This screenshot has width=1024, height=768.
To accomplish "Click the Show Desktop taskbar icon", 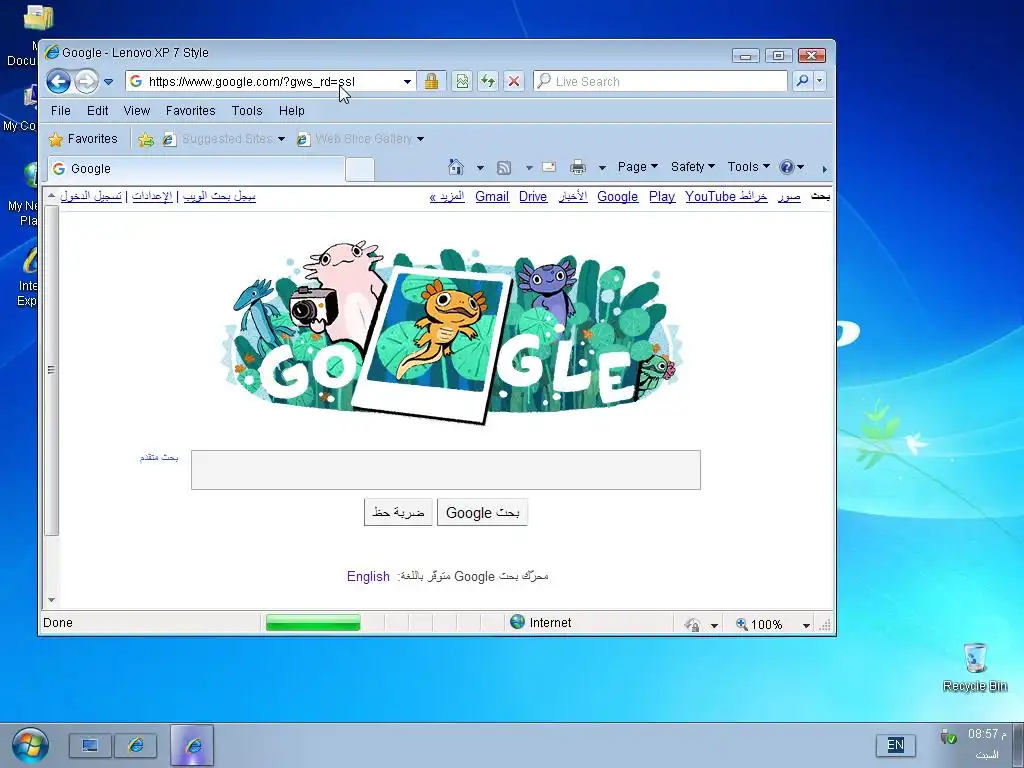I will 90,745.
